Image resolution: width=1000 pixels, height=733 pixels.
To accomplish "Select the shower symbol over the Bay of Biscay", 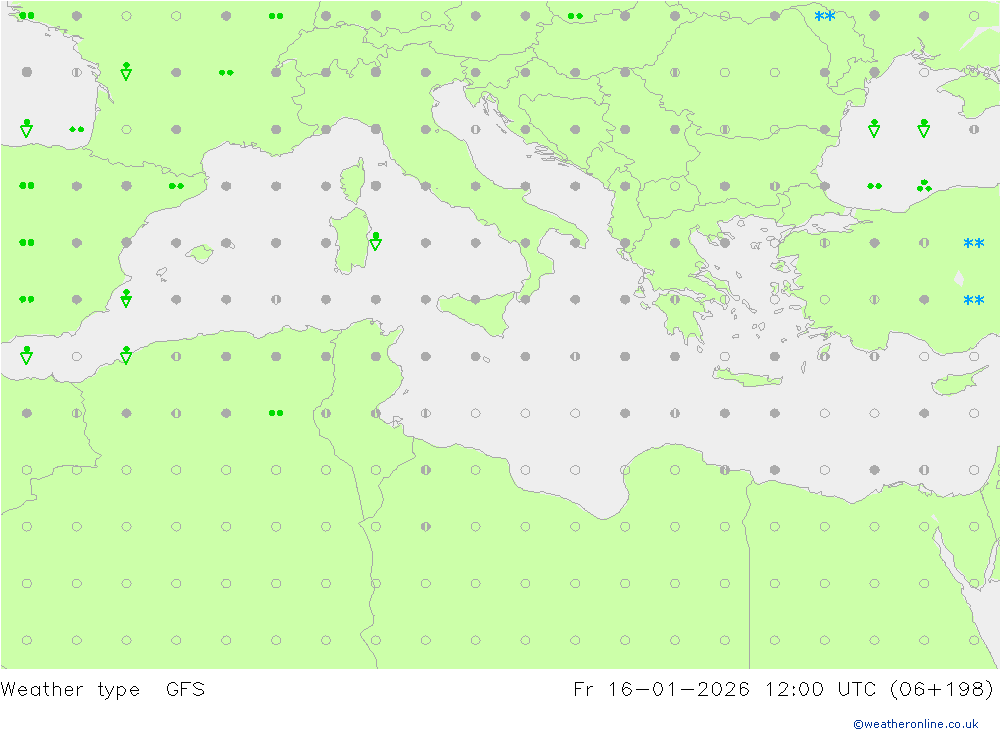I will point(26,128).
